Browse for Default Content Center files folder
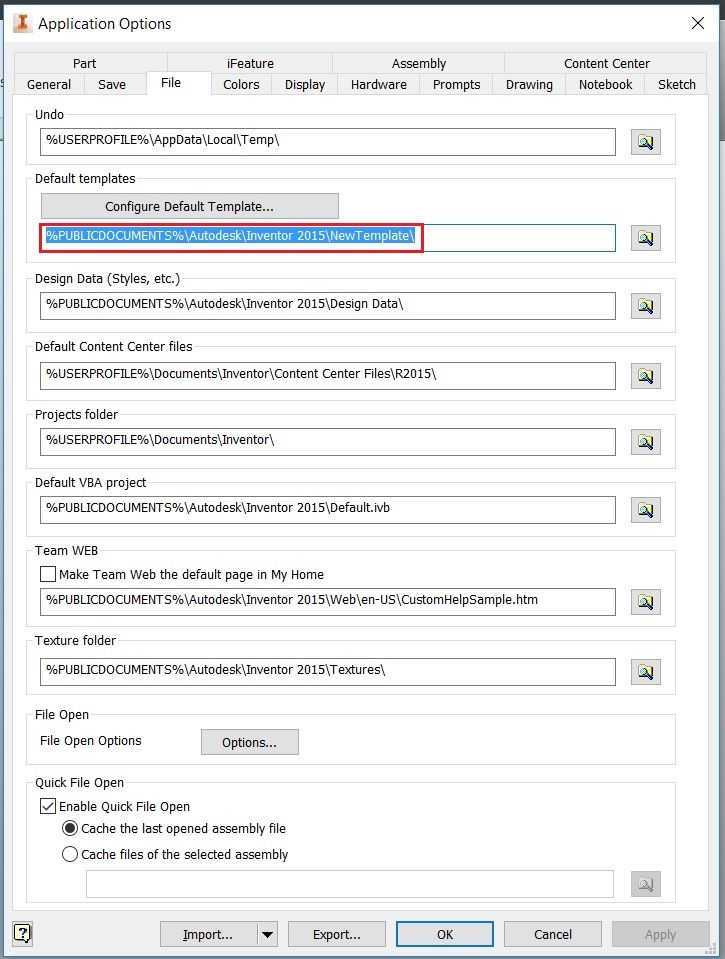The width and height of the screenshot is (725, 959). (645, 376)
